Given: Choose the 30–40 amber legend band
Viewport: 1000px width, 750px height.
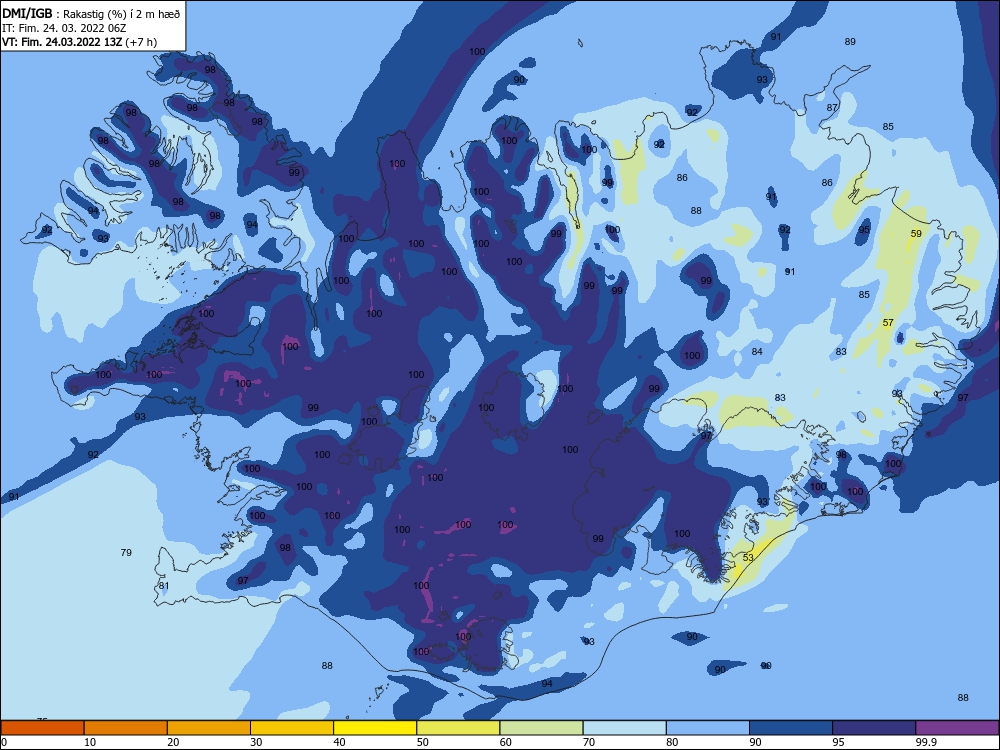Looking at the screenshot, I should [292, 728].
